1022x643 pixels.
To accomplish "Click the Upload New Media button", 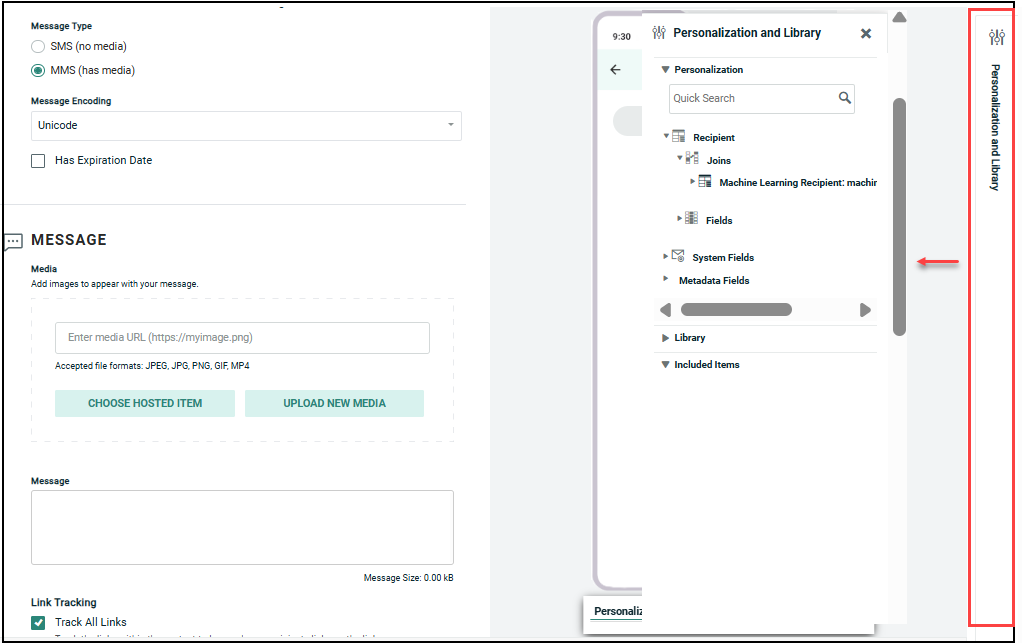I will 334,403.
